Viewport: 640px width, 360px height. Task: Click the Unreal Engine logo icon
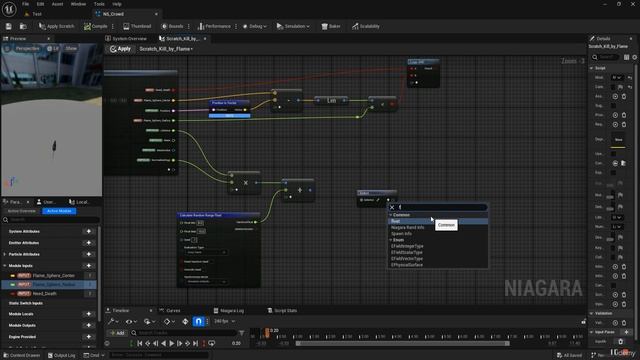(x=9, y=9)
